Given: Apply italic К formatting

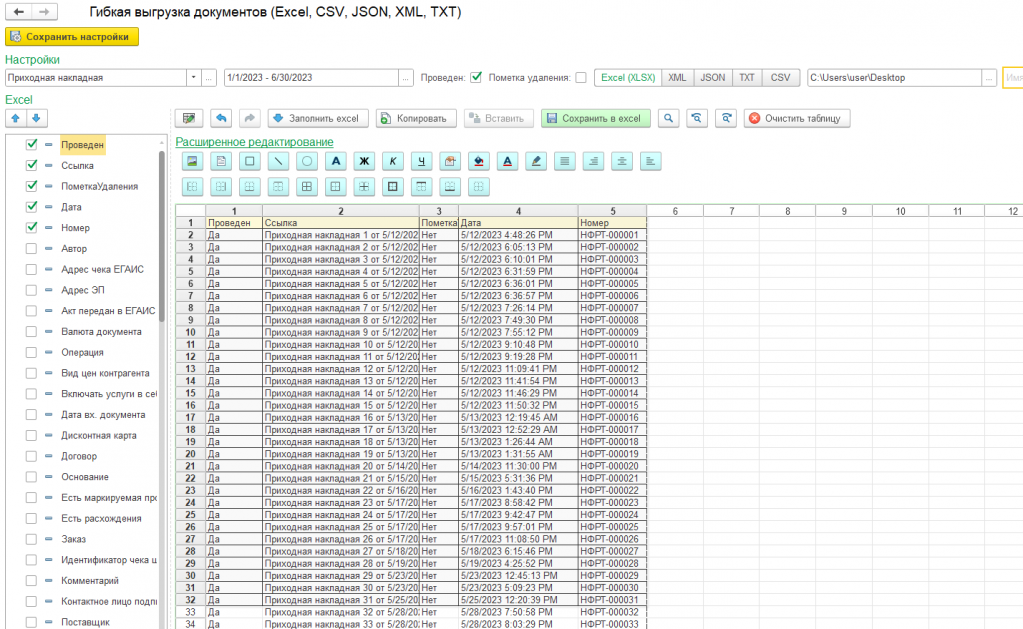Looking at the screenshot, I should click(x=394, y=161).
